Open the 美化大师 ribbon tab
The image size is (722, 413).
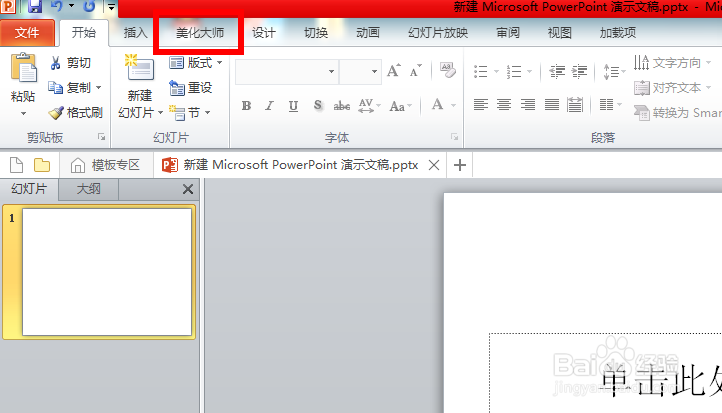click(200, 33)
